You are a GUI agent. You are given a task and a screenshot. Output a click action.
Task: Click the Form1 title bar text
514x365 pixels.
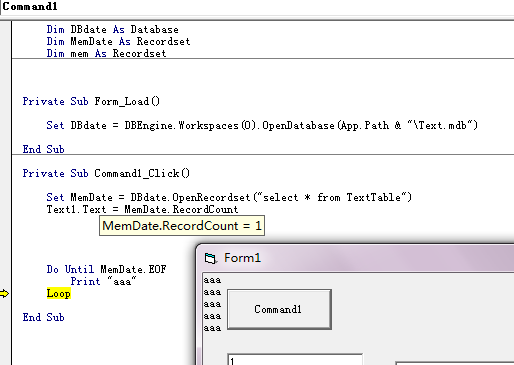point(242,258)
